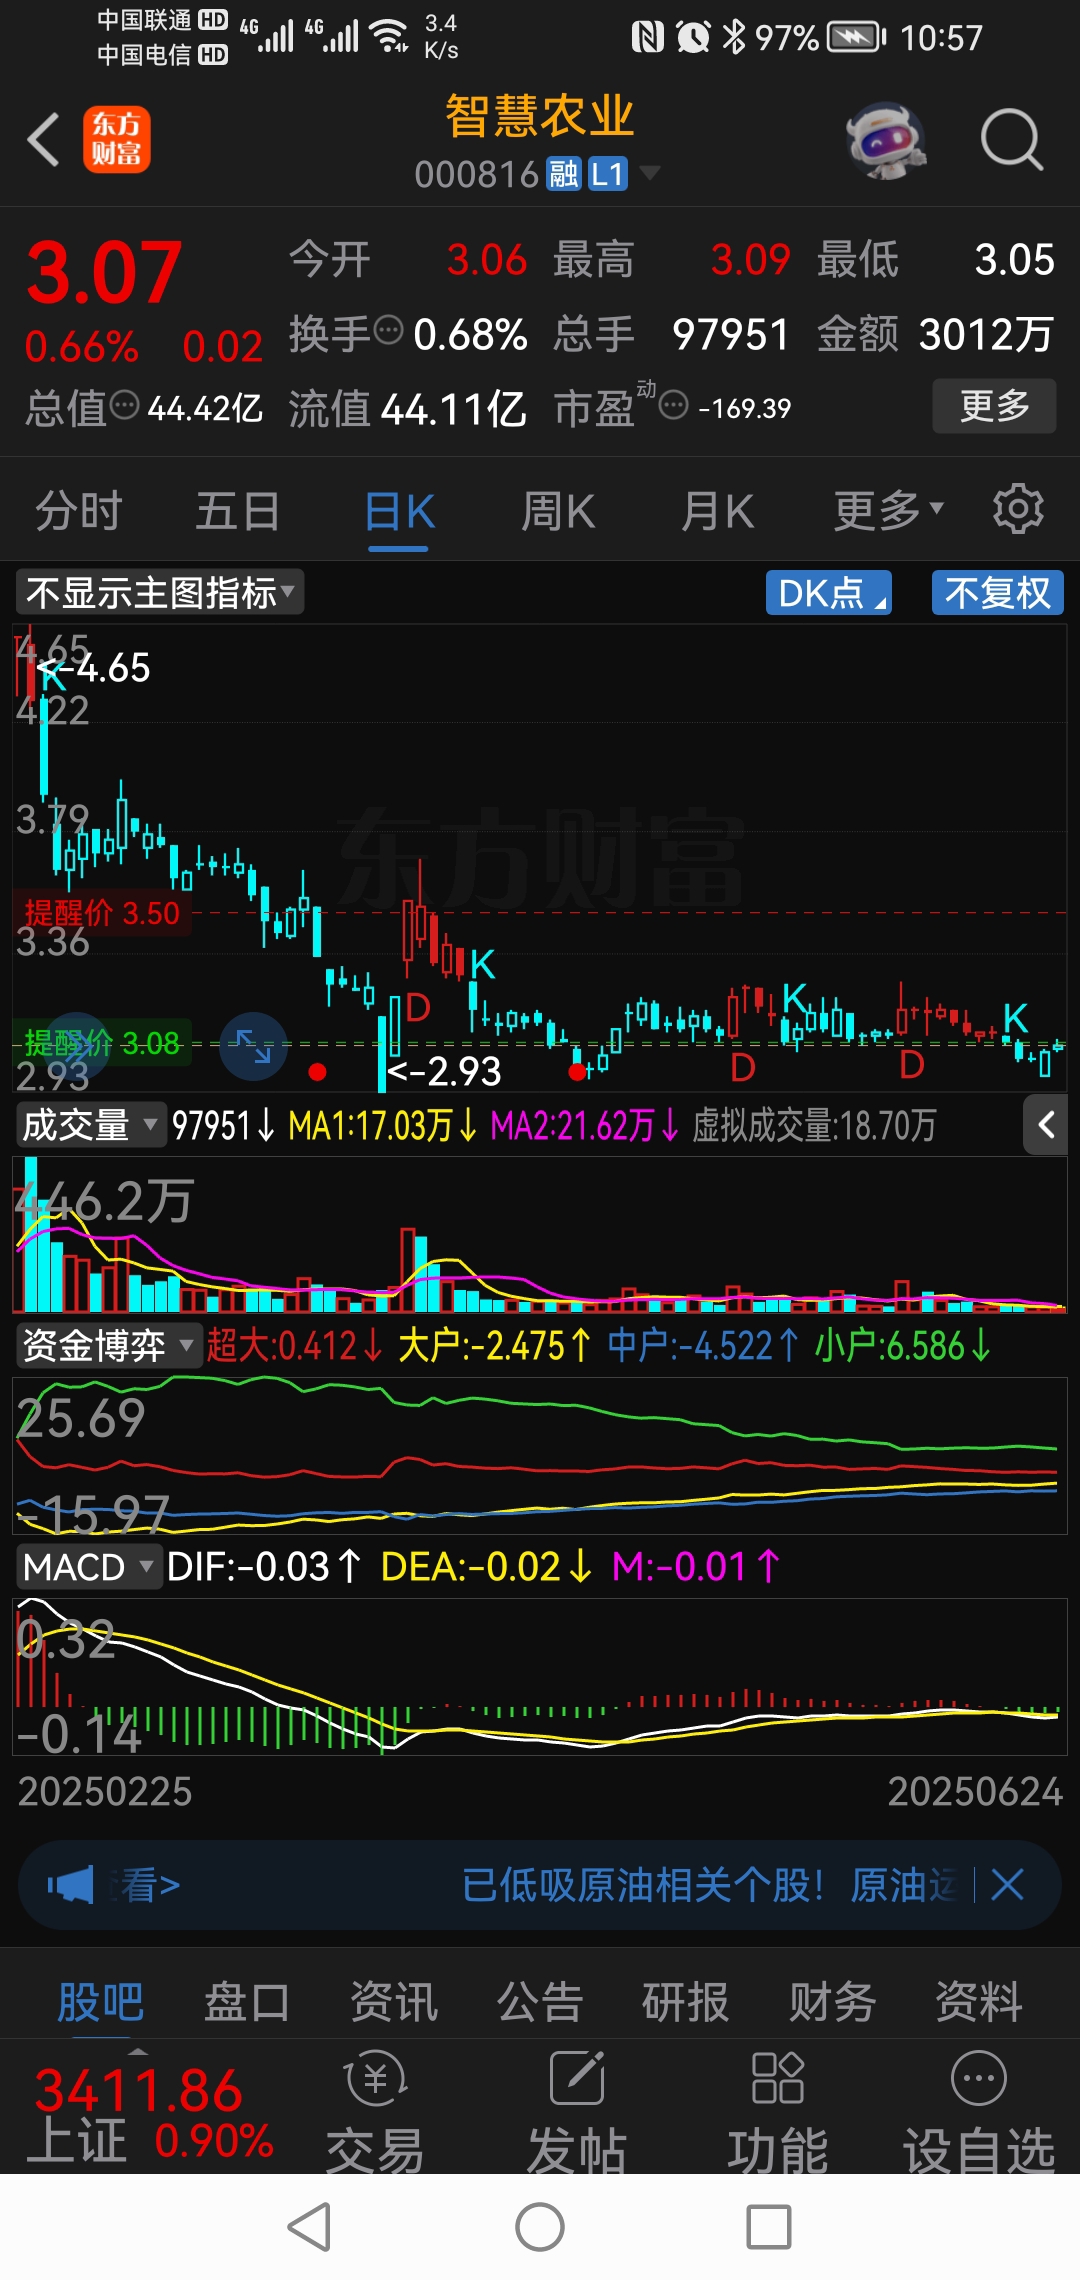1080x2280 pixels.
Task: Open 不显示主图指标 indicator dropdown
Action: point(160,592)
